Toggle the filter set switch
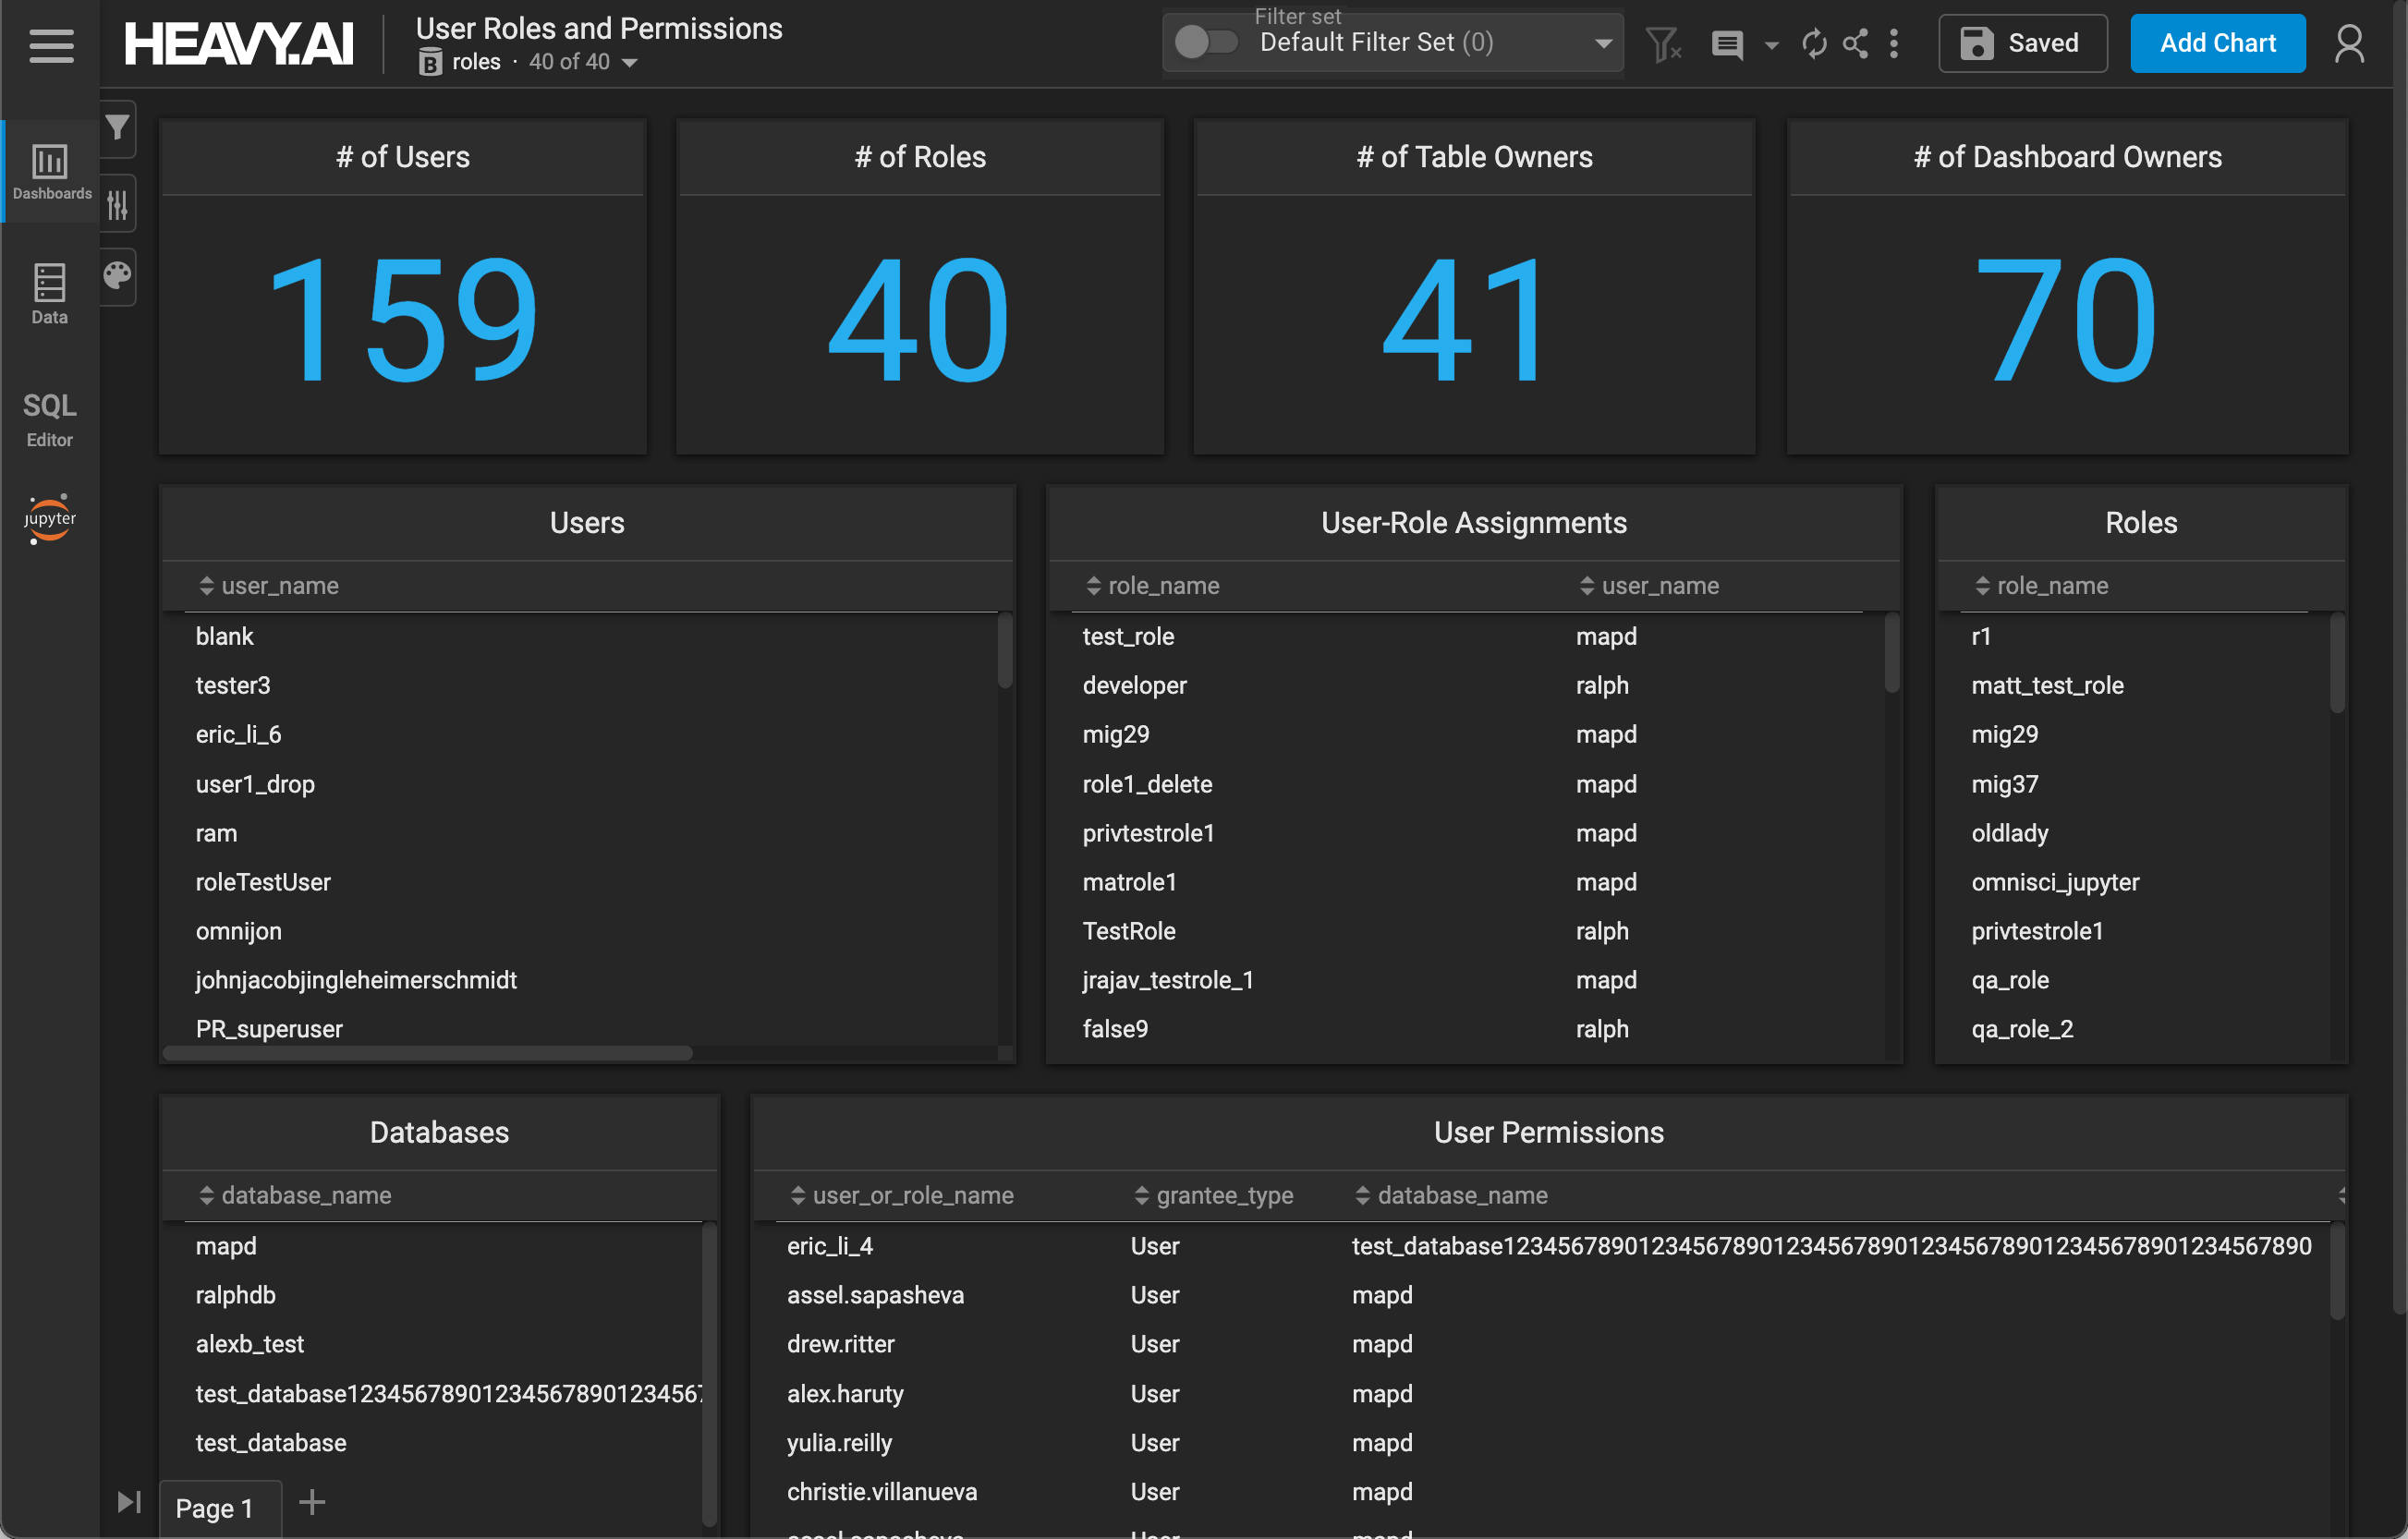This screenshot has width=2408, height=1539. (1205, 43)
